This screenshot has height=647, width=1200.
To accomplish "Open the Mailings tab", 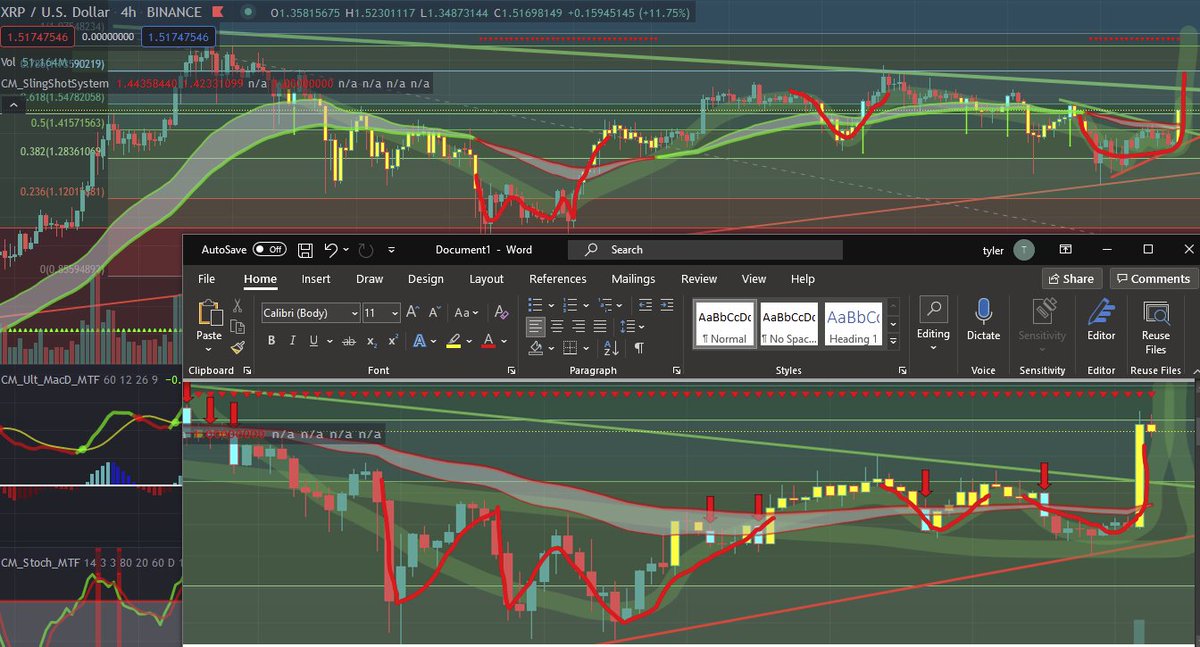I will [633, 279].
